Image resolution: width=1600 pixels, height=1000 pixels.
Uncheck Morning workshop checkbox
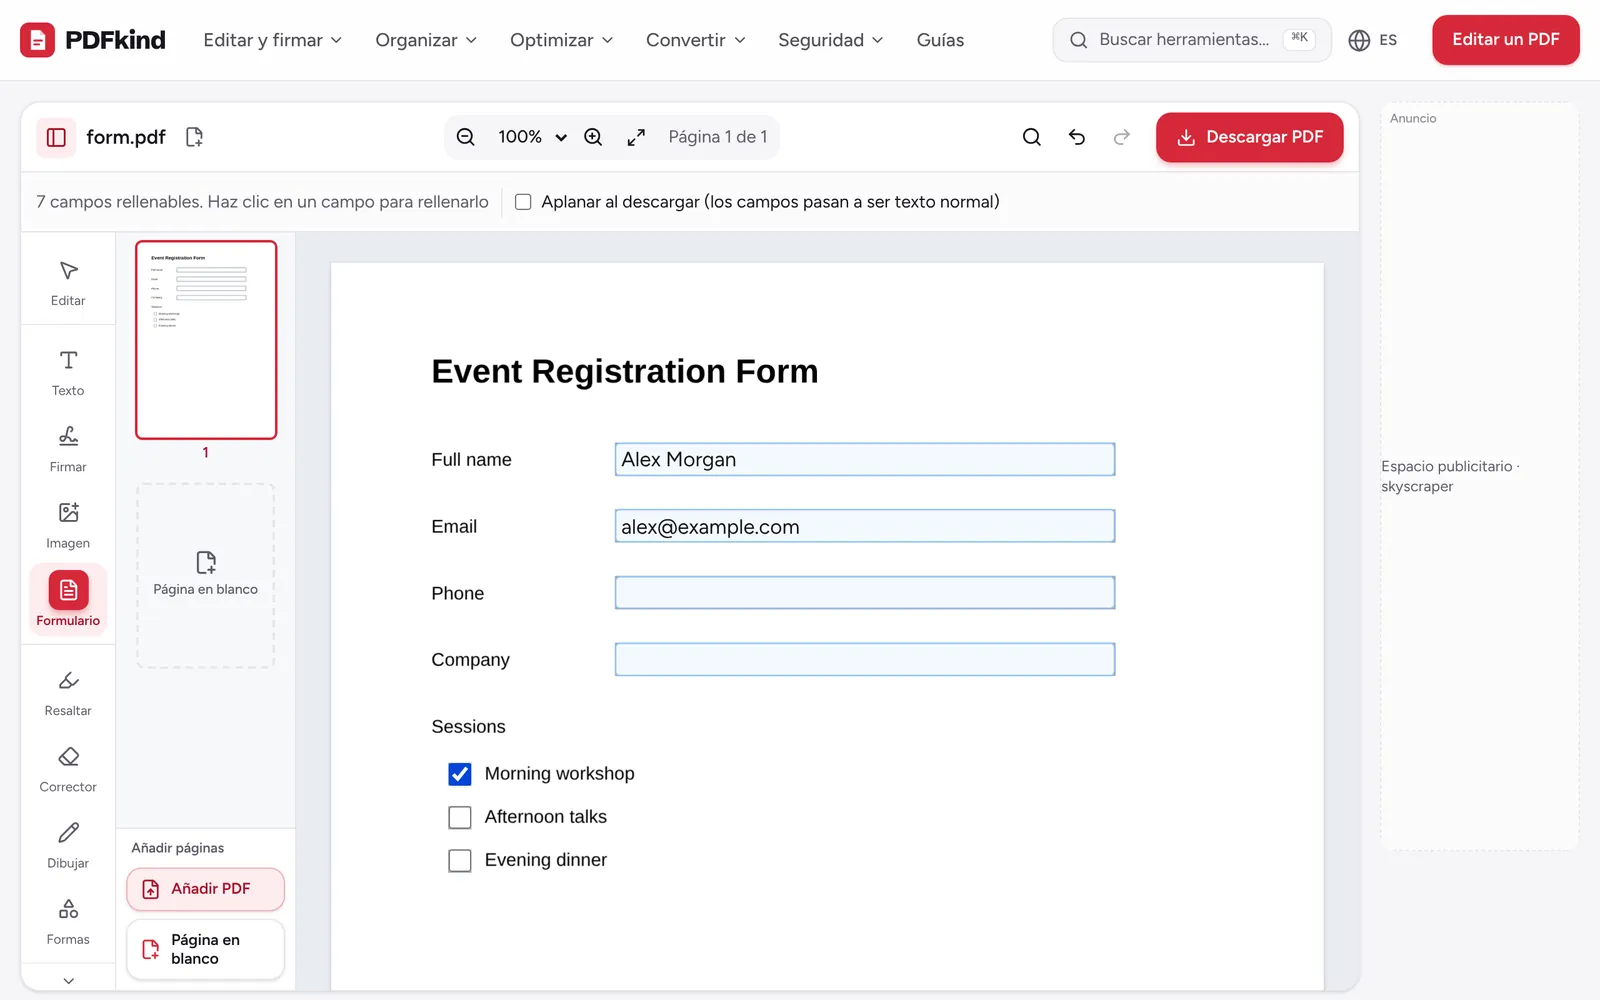tap(460, 774)
